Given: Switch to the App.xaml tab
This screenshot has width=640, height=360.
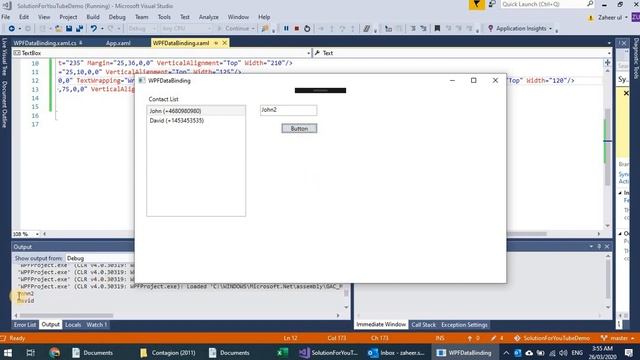Looking at the screenshot, I should click(118, 43).
